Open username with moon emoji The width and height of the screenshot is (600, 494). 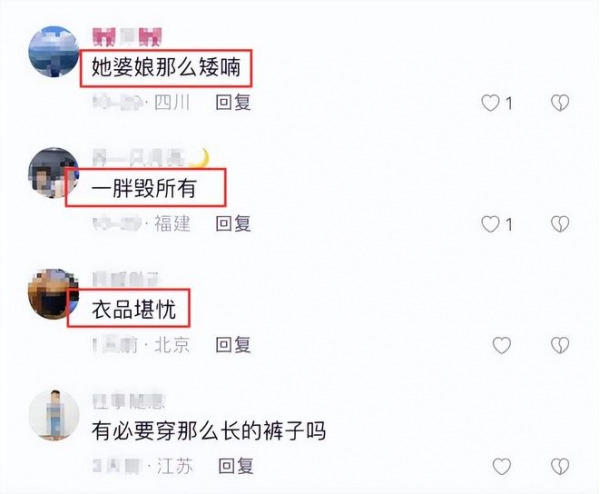click(151, 158)
